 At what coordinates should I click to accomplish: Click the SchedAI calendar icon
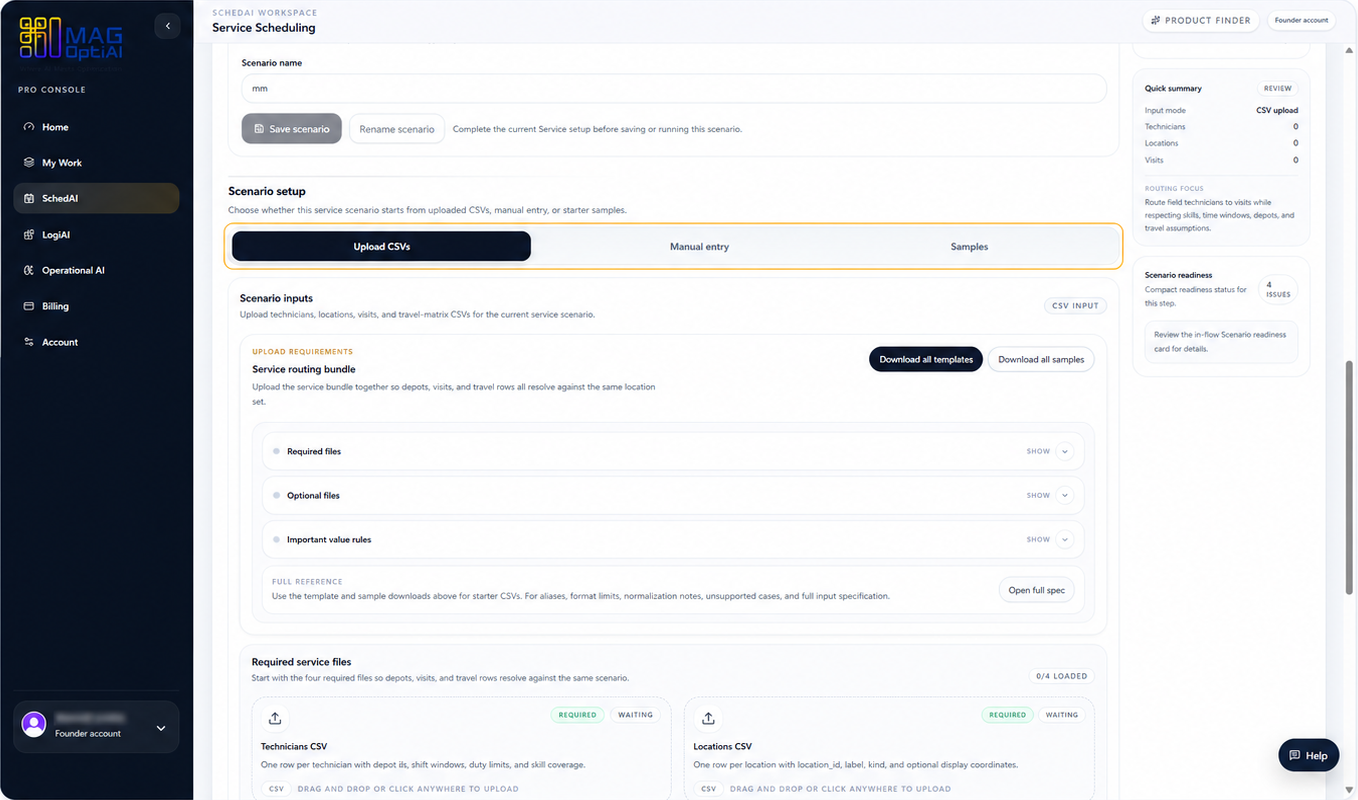click(29, 198)
